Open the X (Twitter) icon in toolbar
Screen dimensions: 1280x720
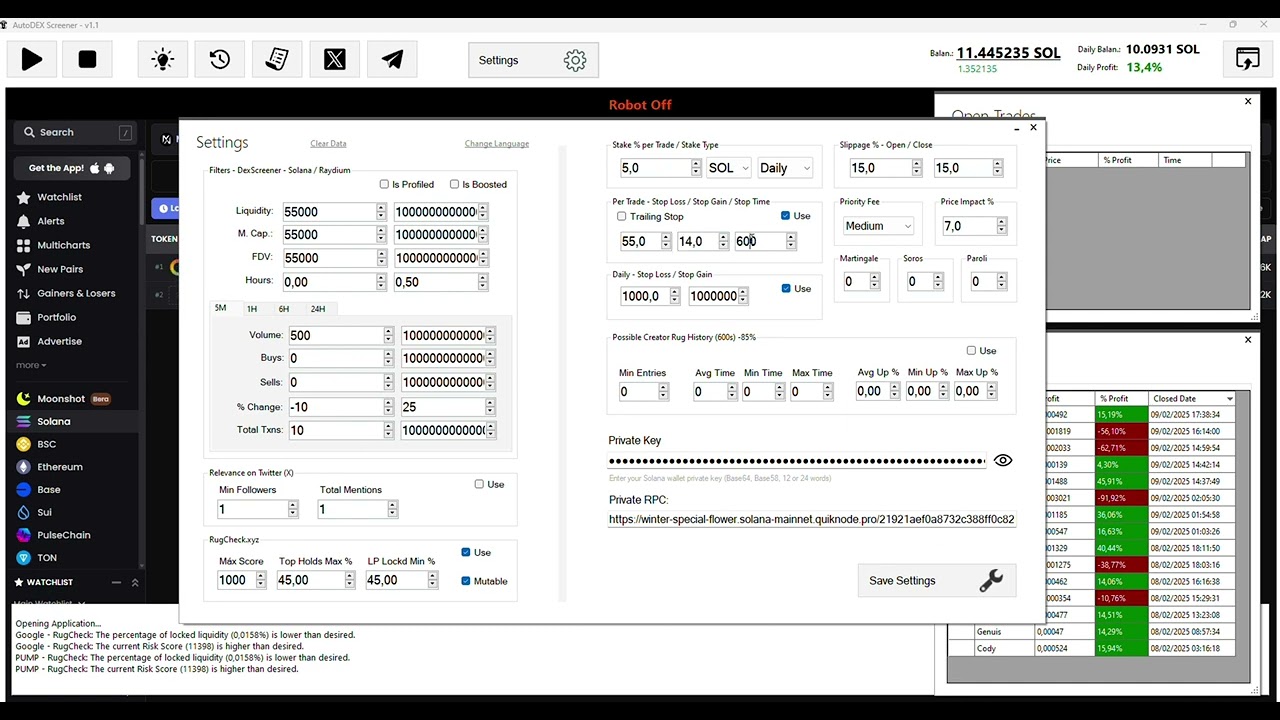[335, 60]
